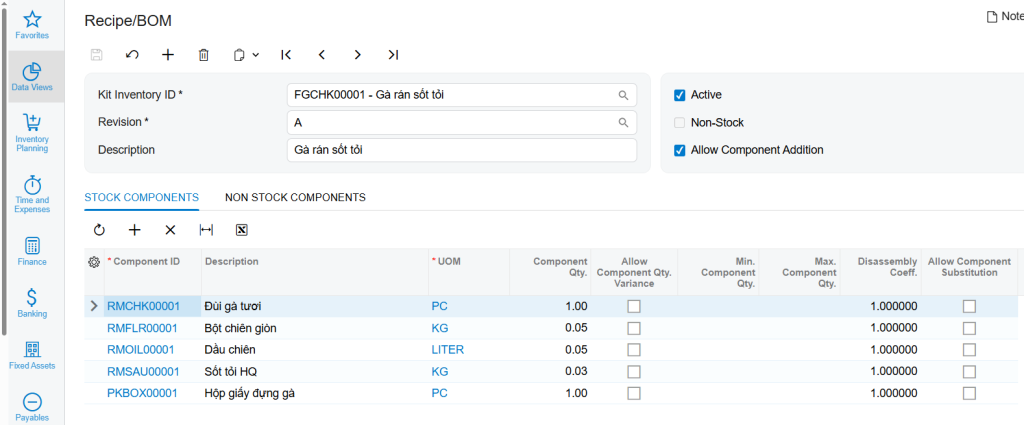Select the 'Sốt tỏi HQ' description cell
The width and height of the screenshot is (1024, 425).
(x=314, y=371)
